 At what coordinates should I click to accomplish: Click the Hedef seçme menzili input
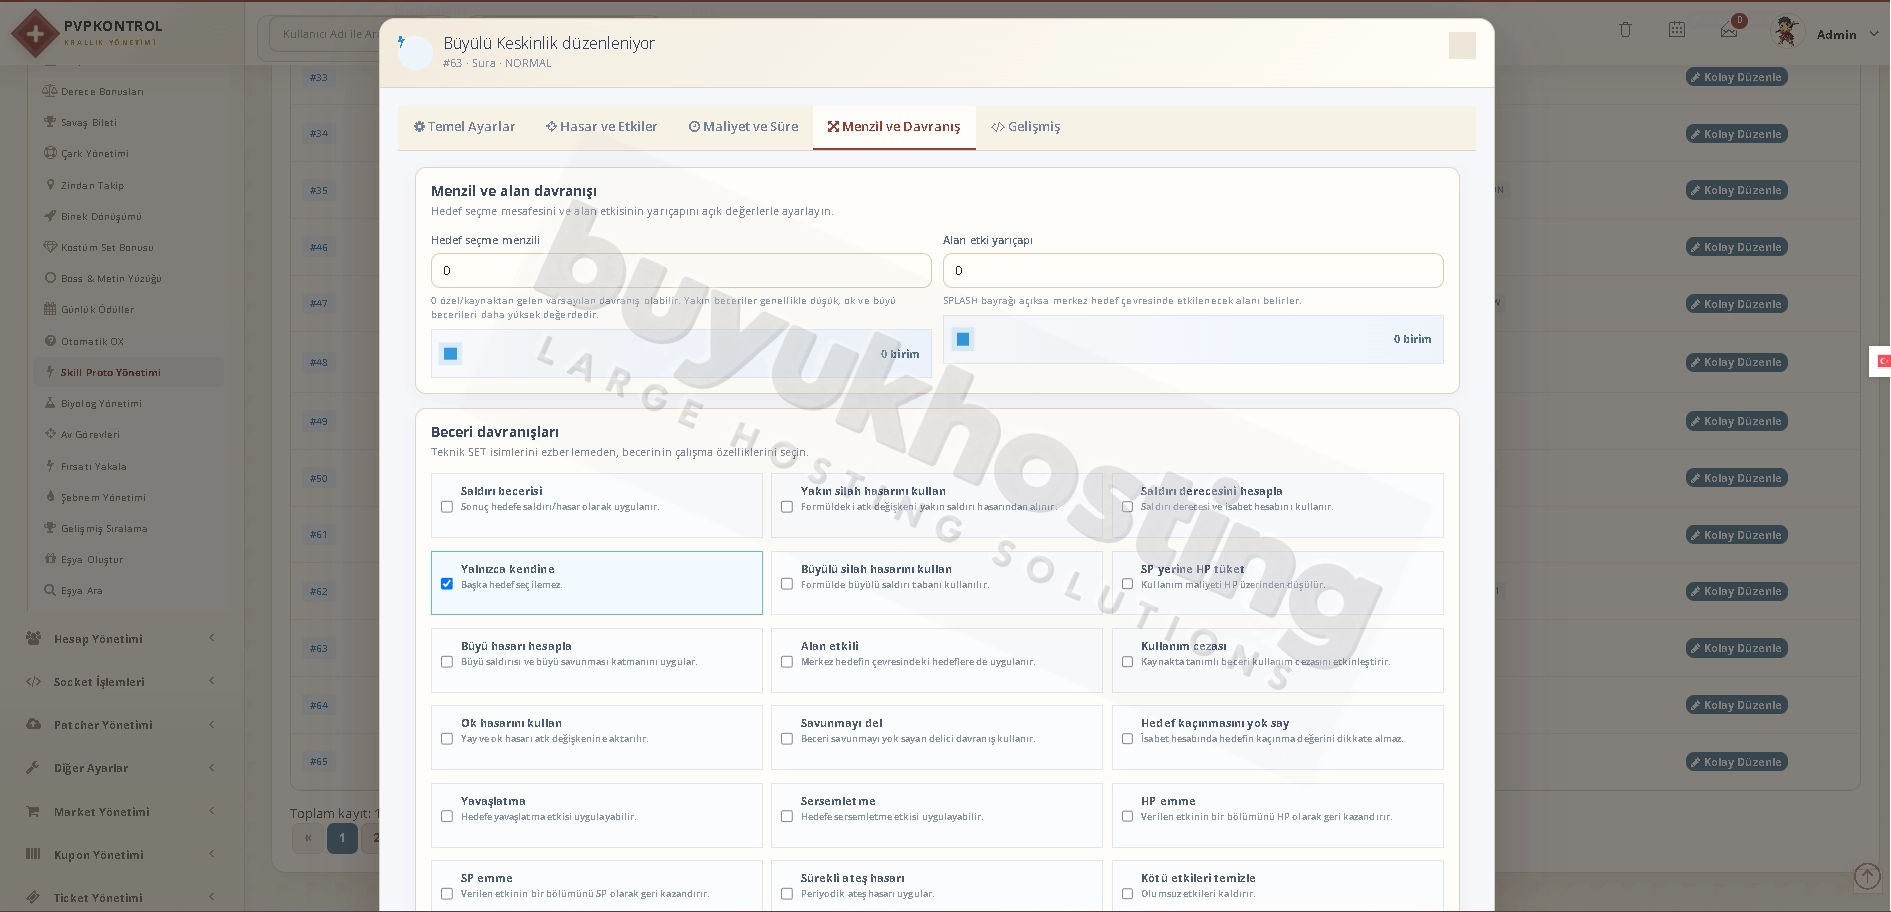[681, 271]
